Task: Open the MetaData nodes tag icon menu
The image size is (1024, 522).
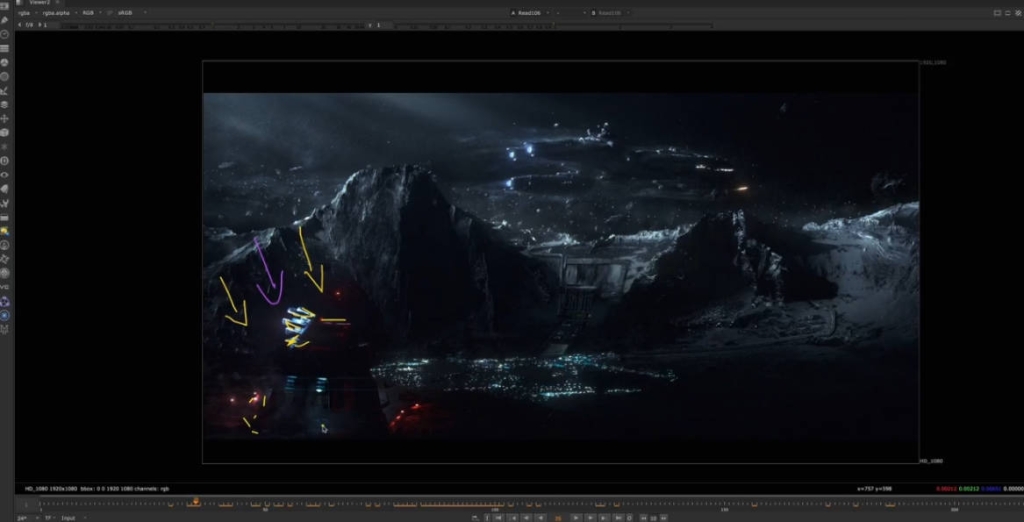Action: 5,189
